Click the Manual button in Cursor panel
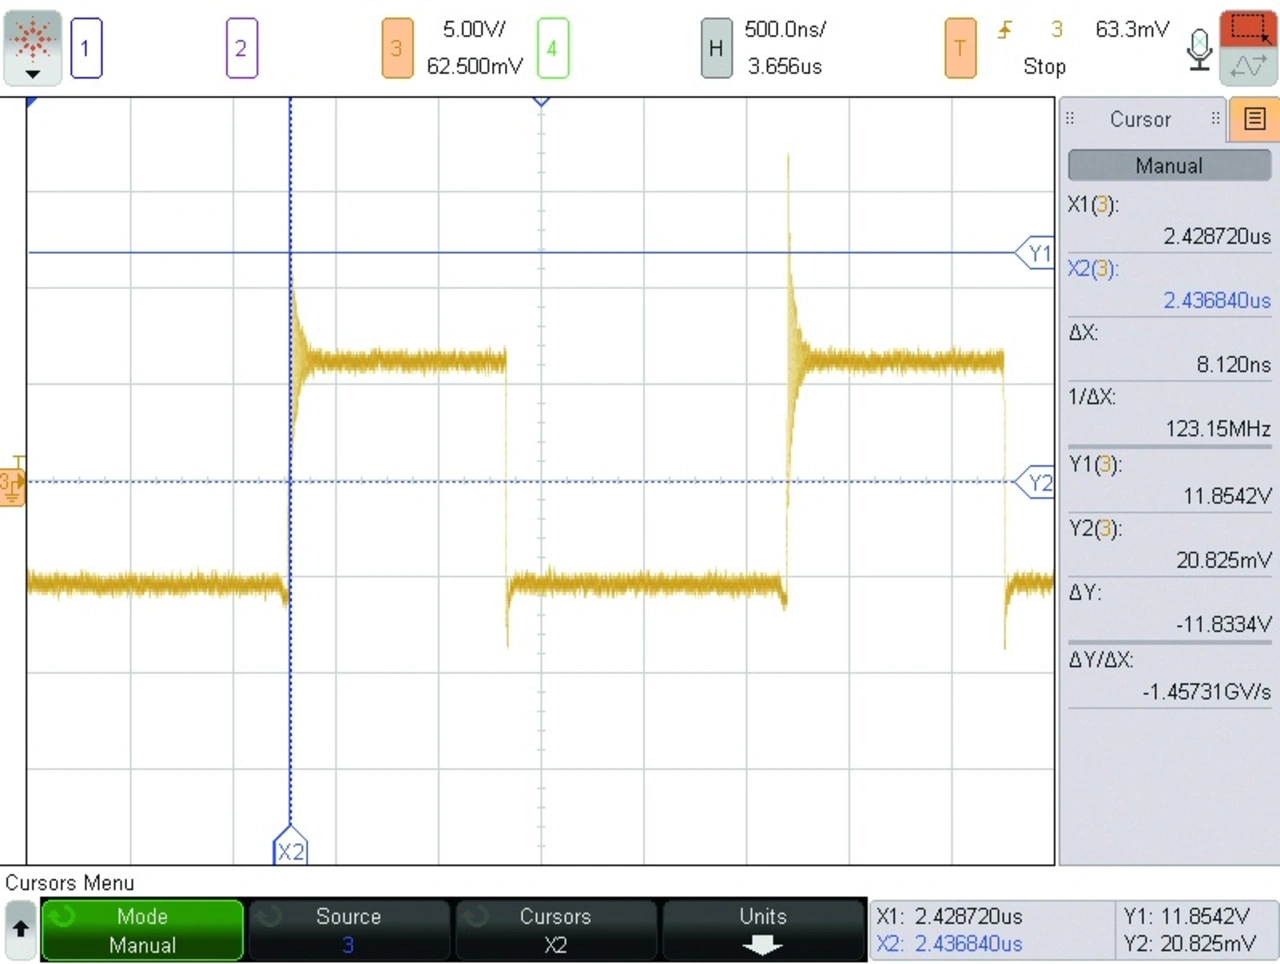Image resolution: width=1280 pixels, height=964 pixels. click(x=1168, y=166)
